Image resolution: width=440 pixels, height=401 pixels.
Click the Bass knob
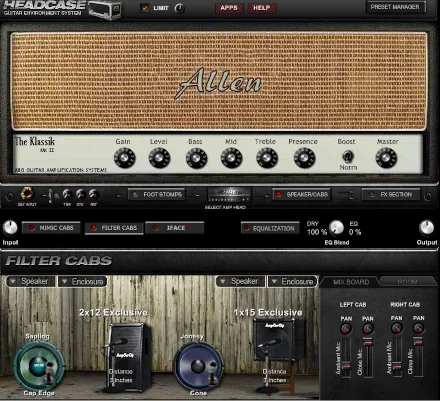point(196,158)
